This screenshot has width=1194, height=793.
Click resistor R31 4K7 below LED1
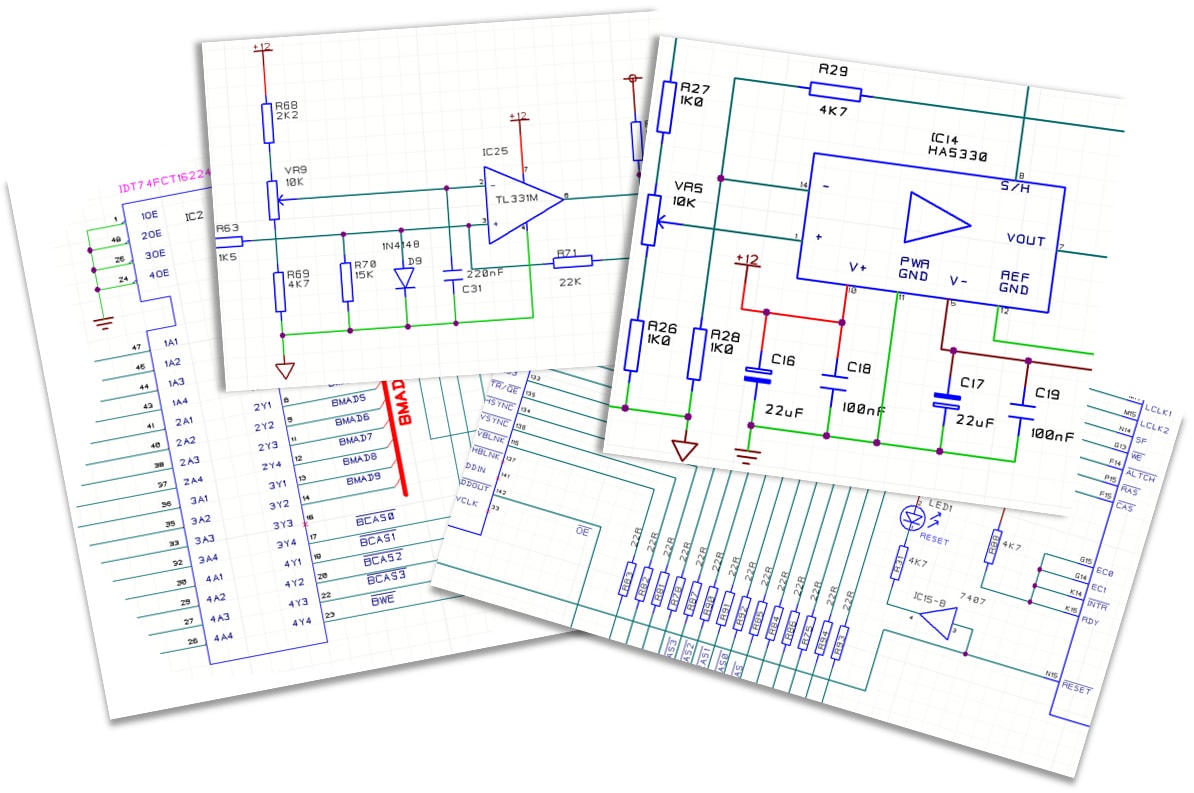pyautogui.click(x=899, y=564)
